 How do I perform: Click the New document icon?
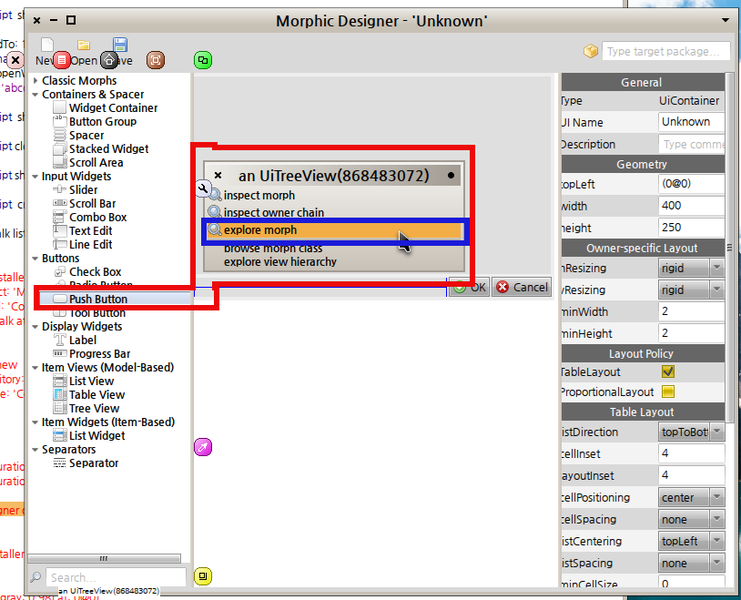47,45
